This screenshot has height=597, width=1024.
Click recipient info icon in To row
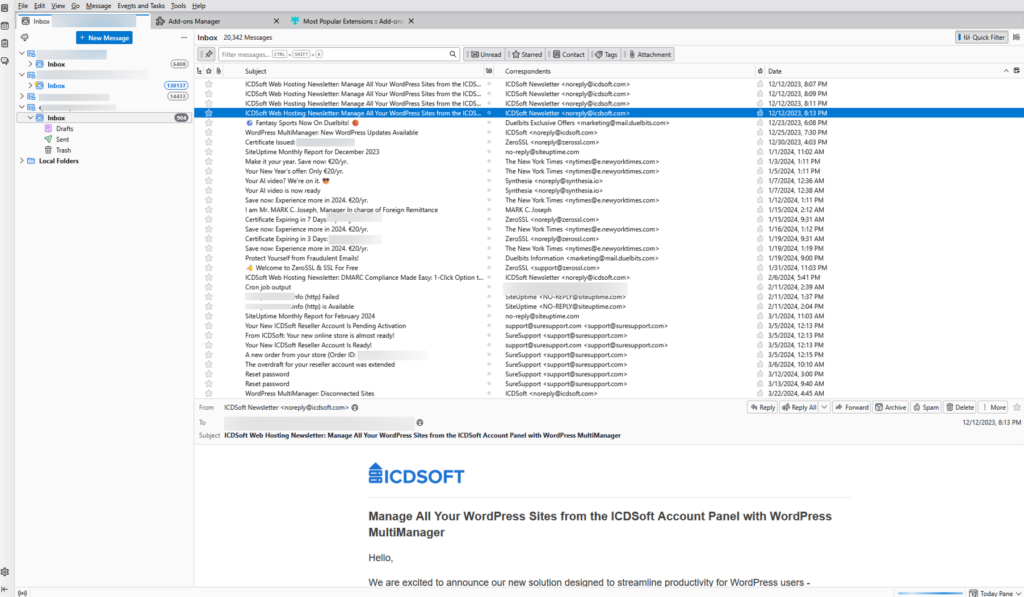[x=419, y=423]
